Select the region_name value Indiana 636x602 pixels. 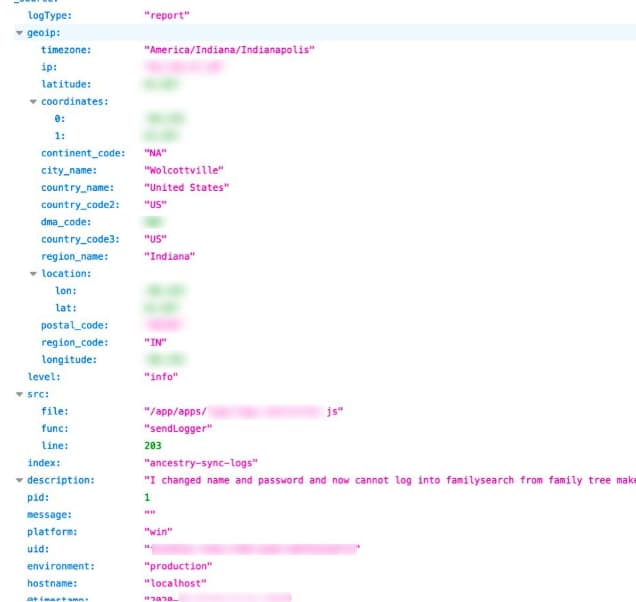pyautogui.click(x=169, y=256)
